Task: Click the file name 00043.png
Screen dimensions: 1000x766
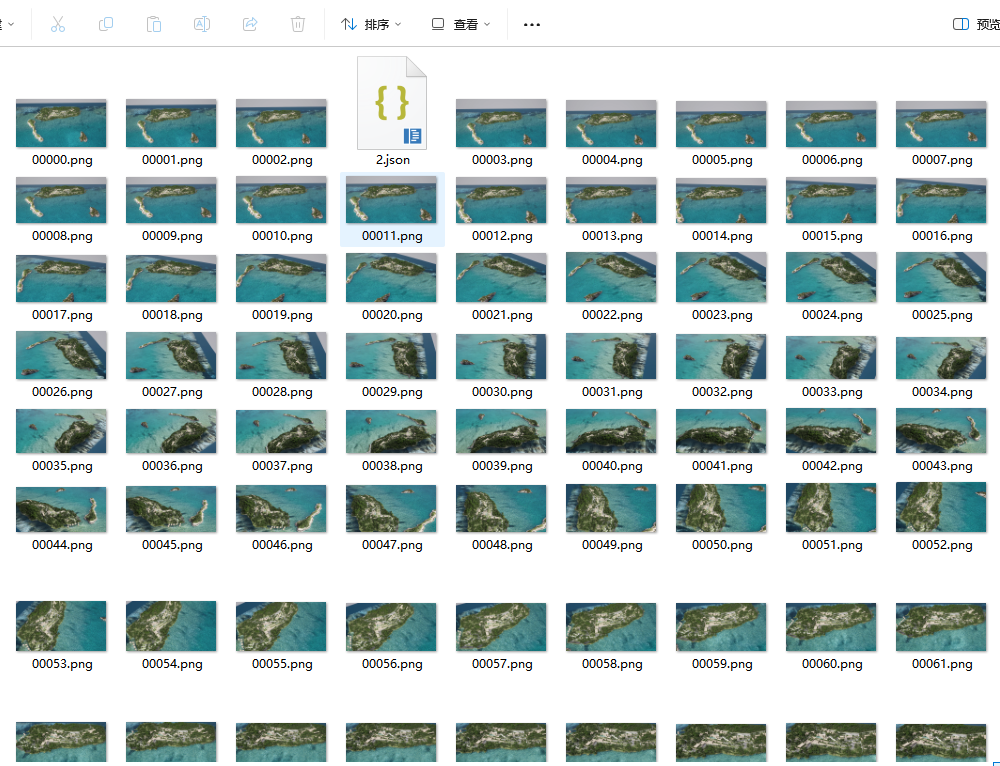Action: pyautogui.click(x=942, y=466)
